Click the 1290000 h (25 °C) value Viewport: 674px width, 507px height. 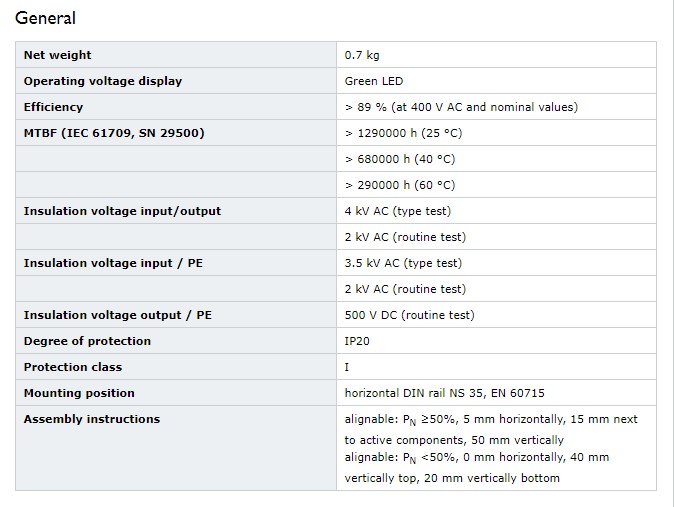(403, 133)
